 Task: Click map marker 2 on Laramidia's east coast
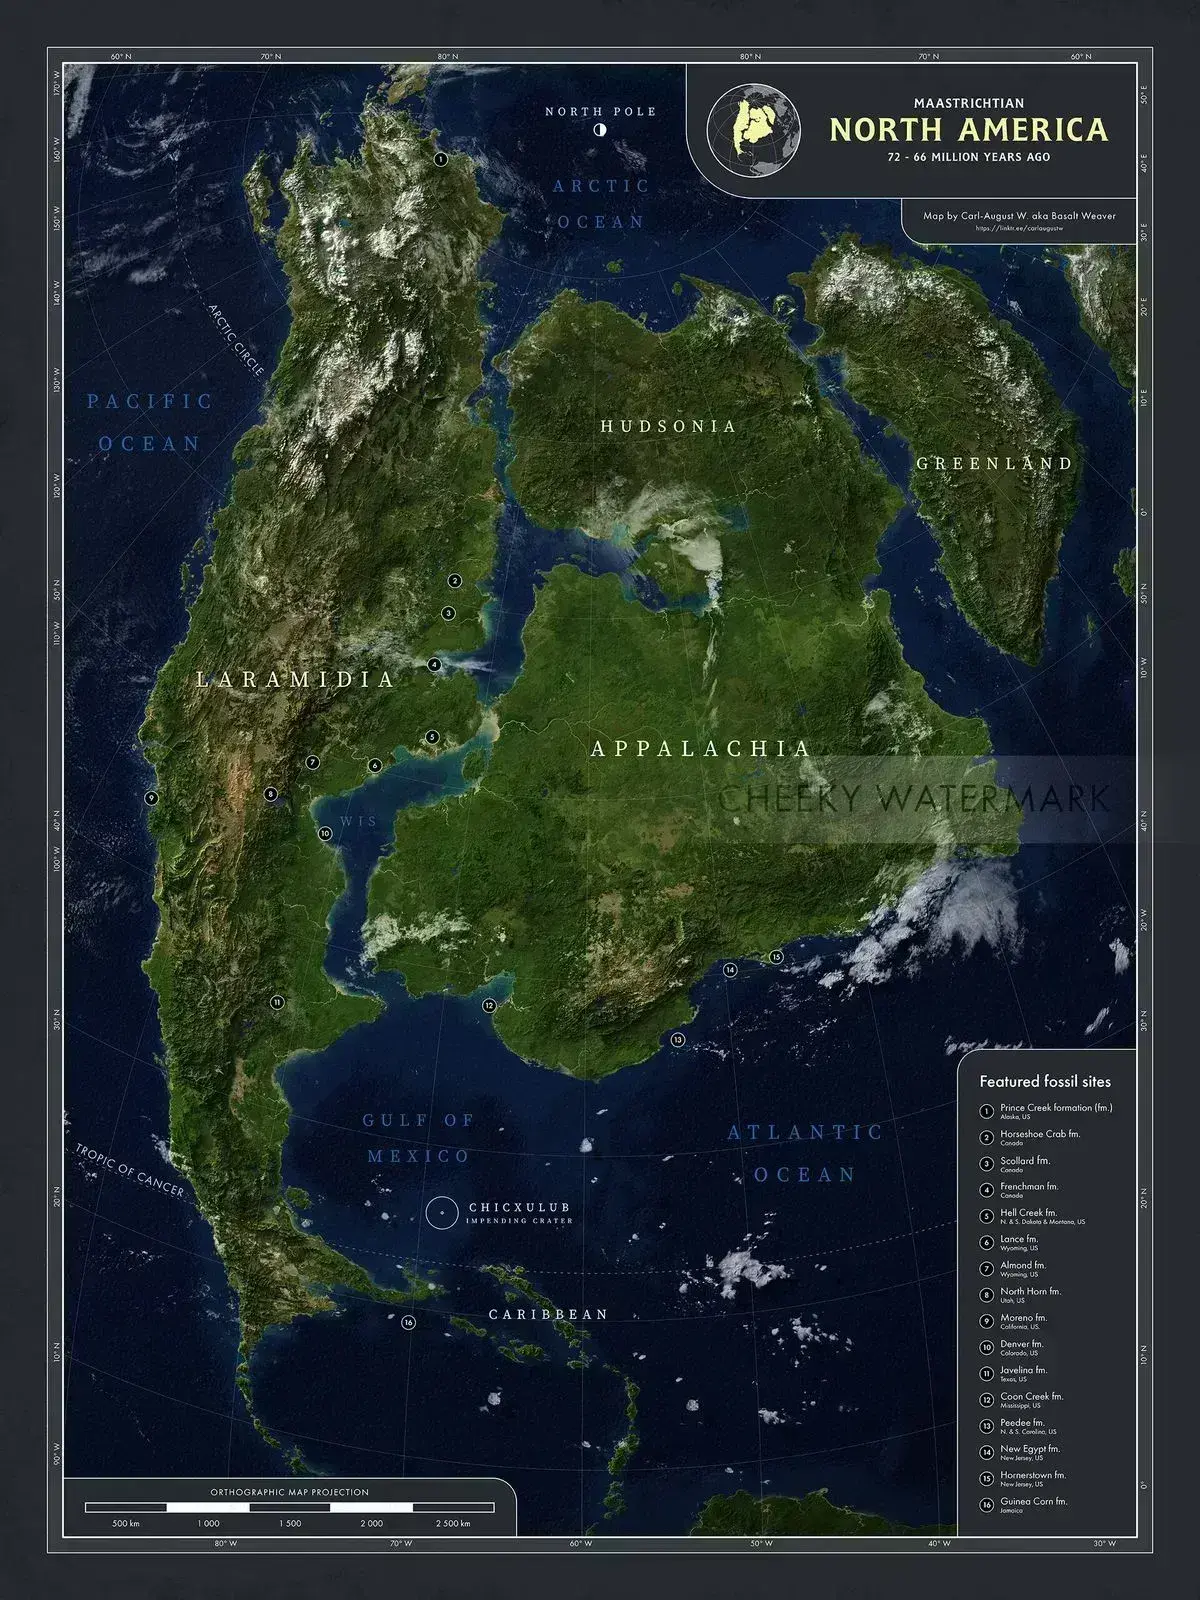[454, 580]
